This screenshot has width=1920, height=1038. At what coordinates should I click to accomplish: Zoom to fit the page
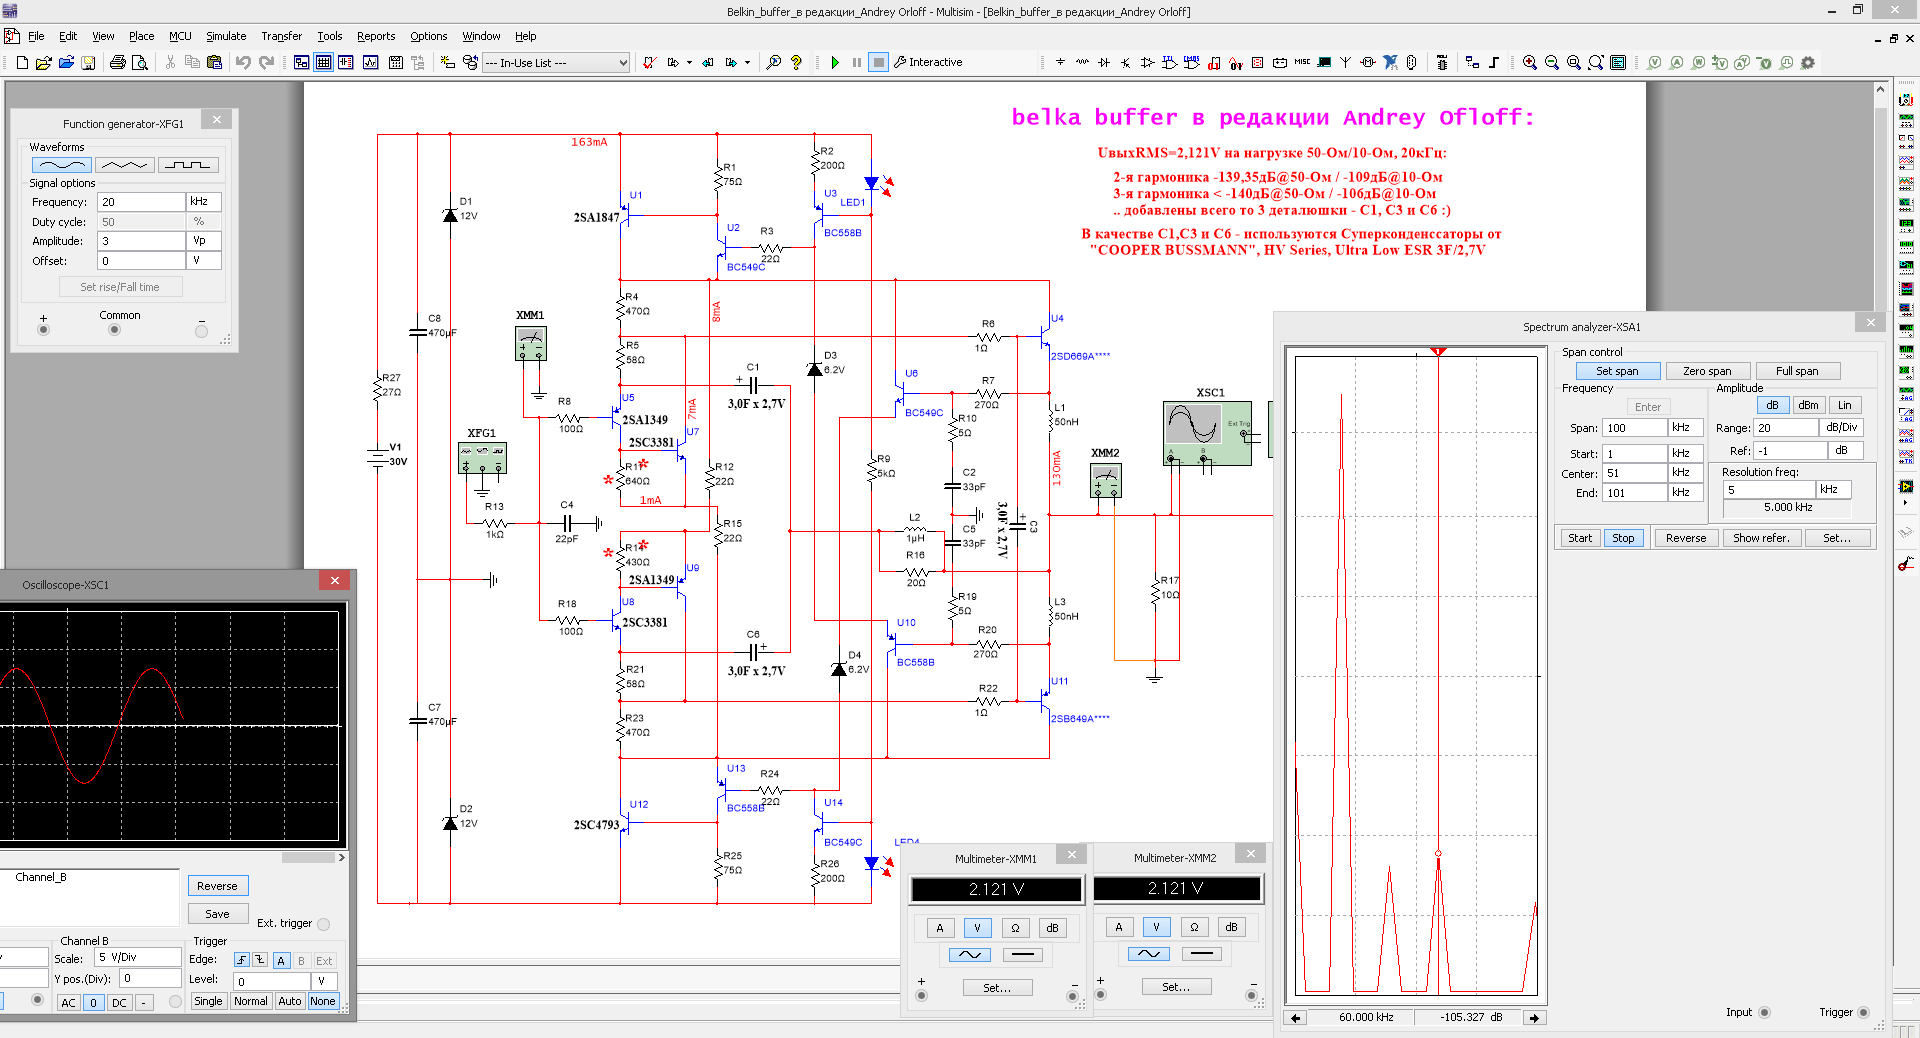pos(1596,62)
